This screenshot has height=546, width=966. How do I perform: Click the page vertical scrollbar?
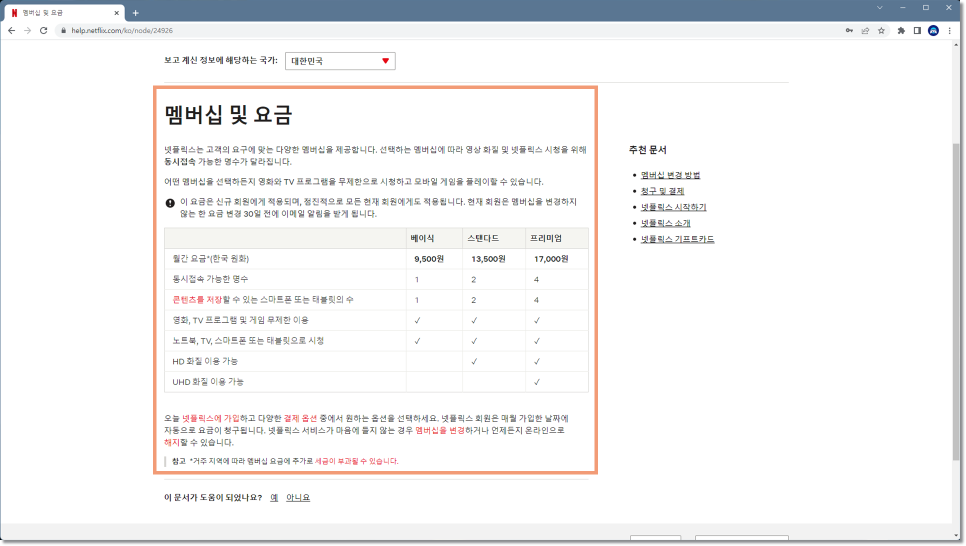tap(956, 301)
